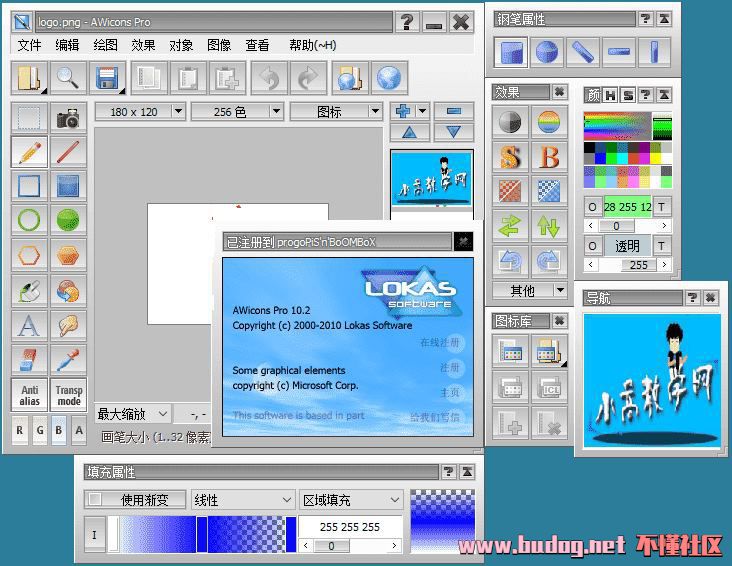
Task: Click the 主页 link in about dialog
Action: tap(450, 393)
